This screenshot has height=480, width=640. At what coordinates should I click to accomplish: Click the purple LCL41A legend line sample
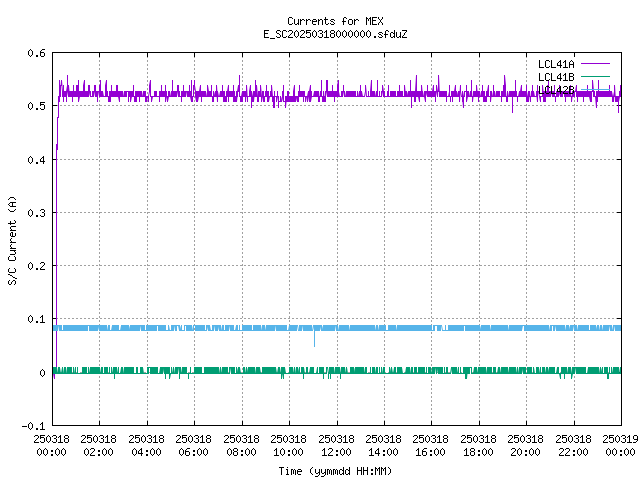[x=595, y=64]
